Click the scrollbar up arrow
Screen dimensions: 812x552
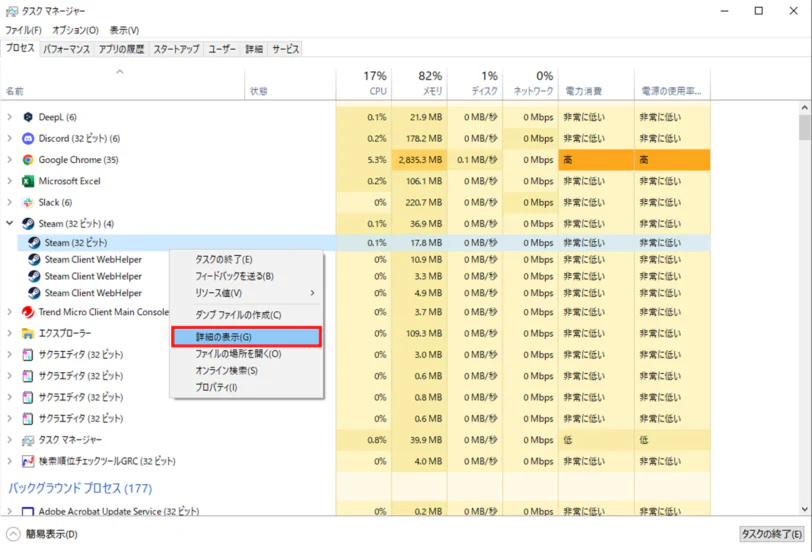(804, 108)
